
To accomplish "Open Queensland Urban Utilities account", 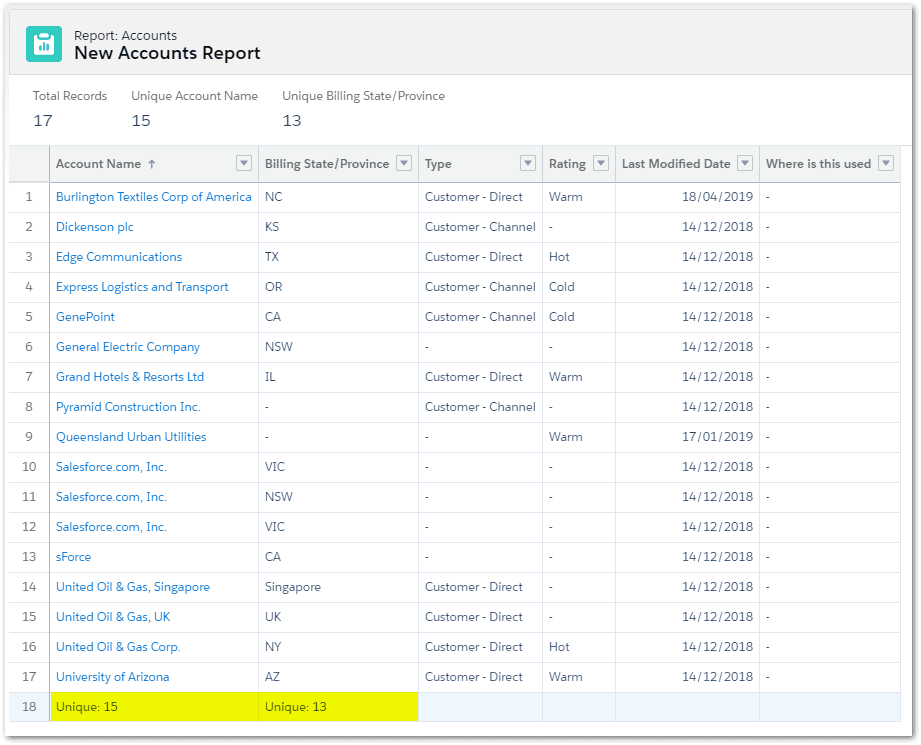I will point(131,437).
